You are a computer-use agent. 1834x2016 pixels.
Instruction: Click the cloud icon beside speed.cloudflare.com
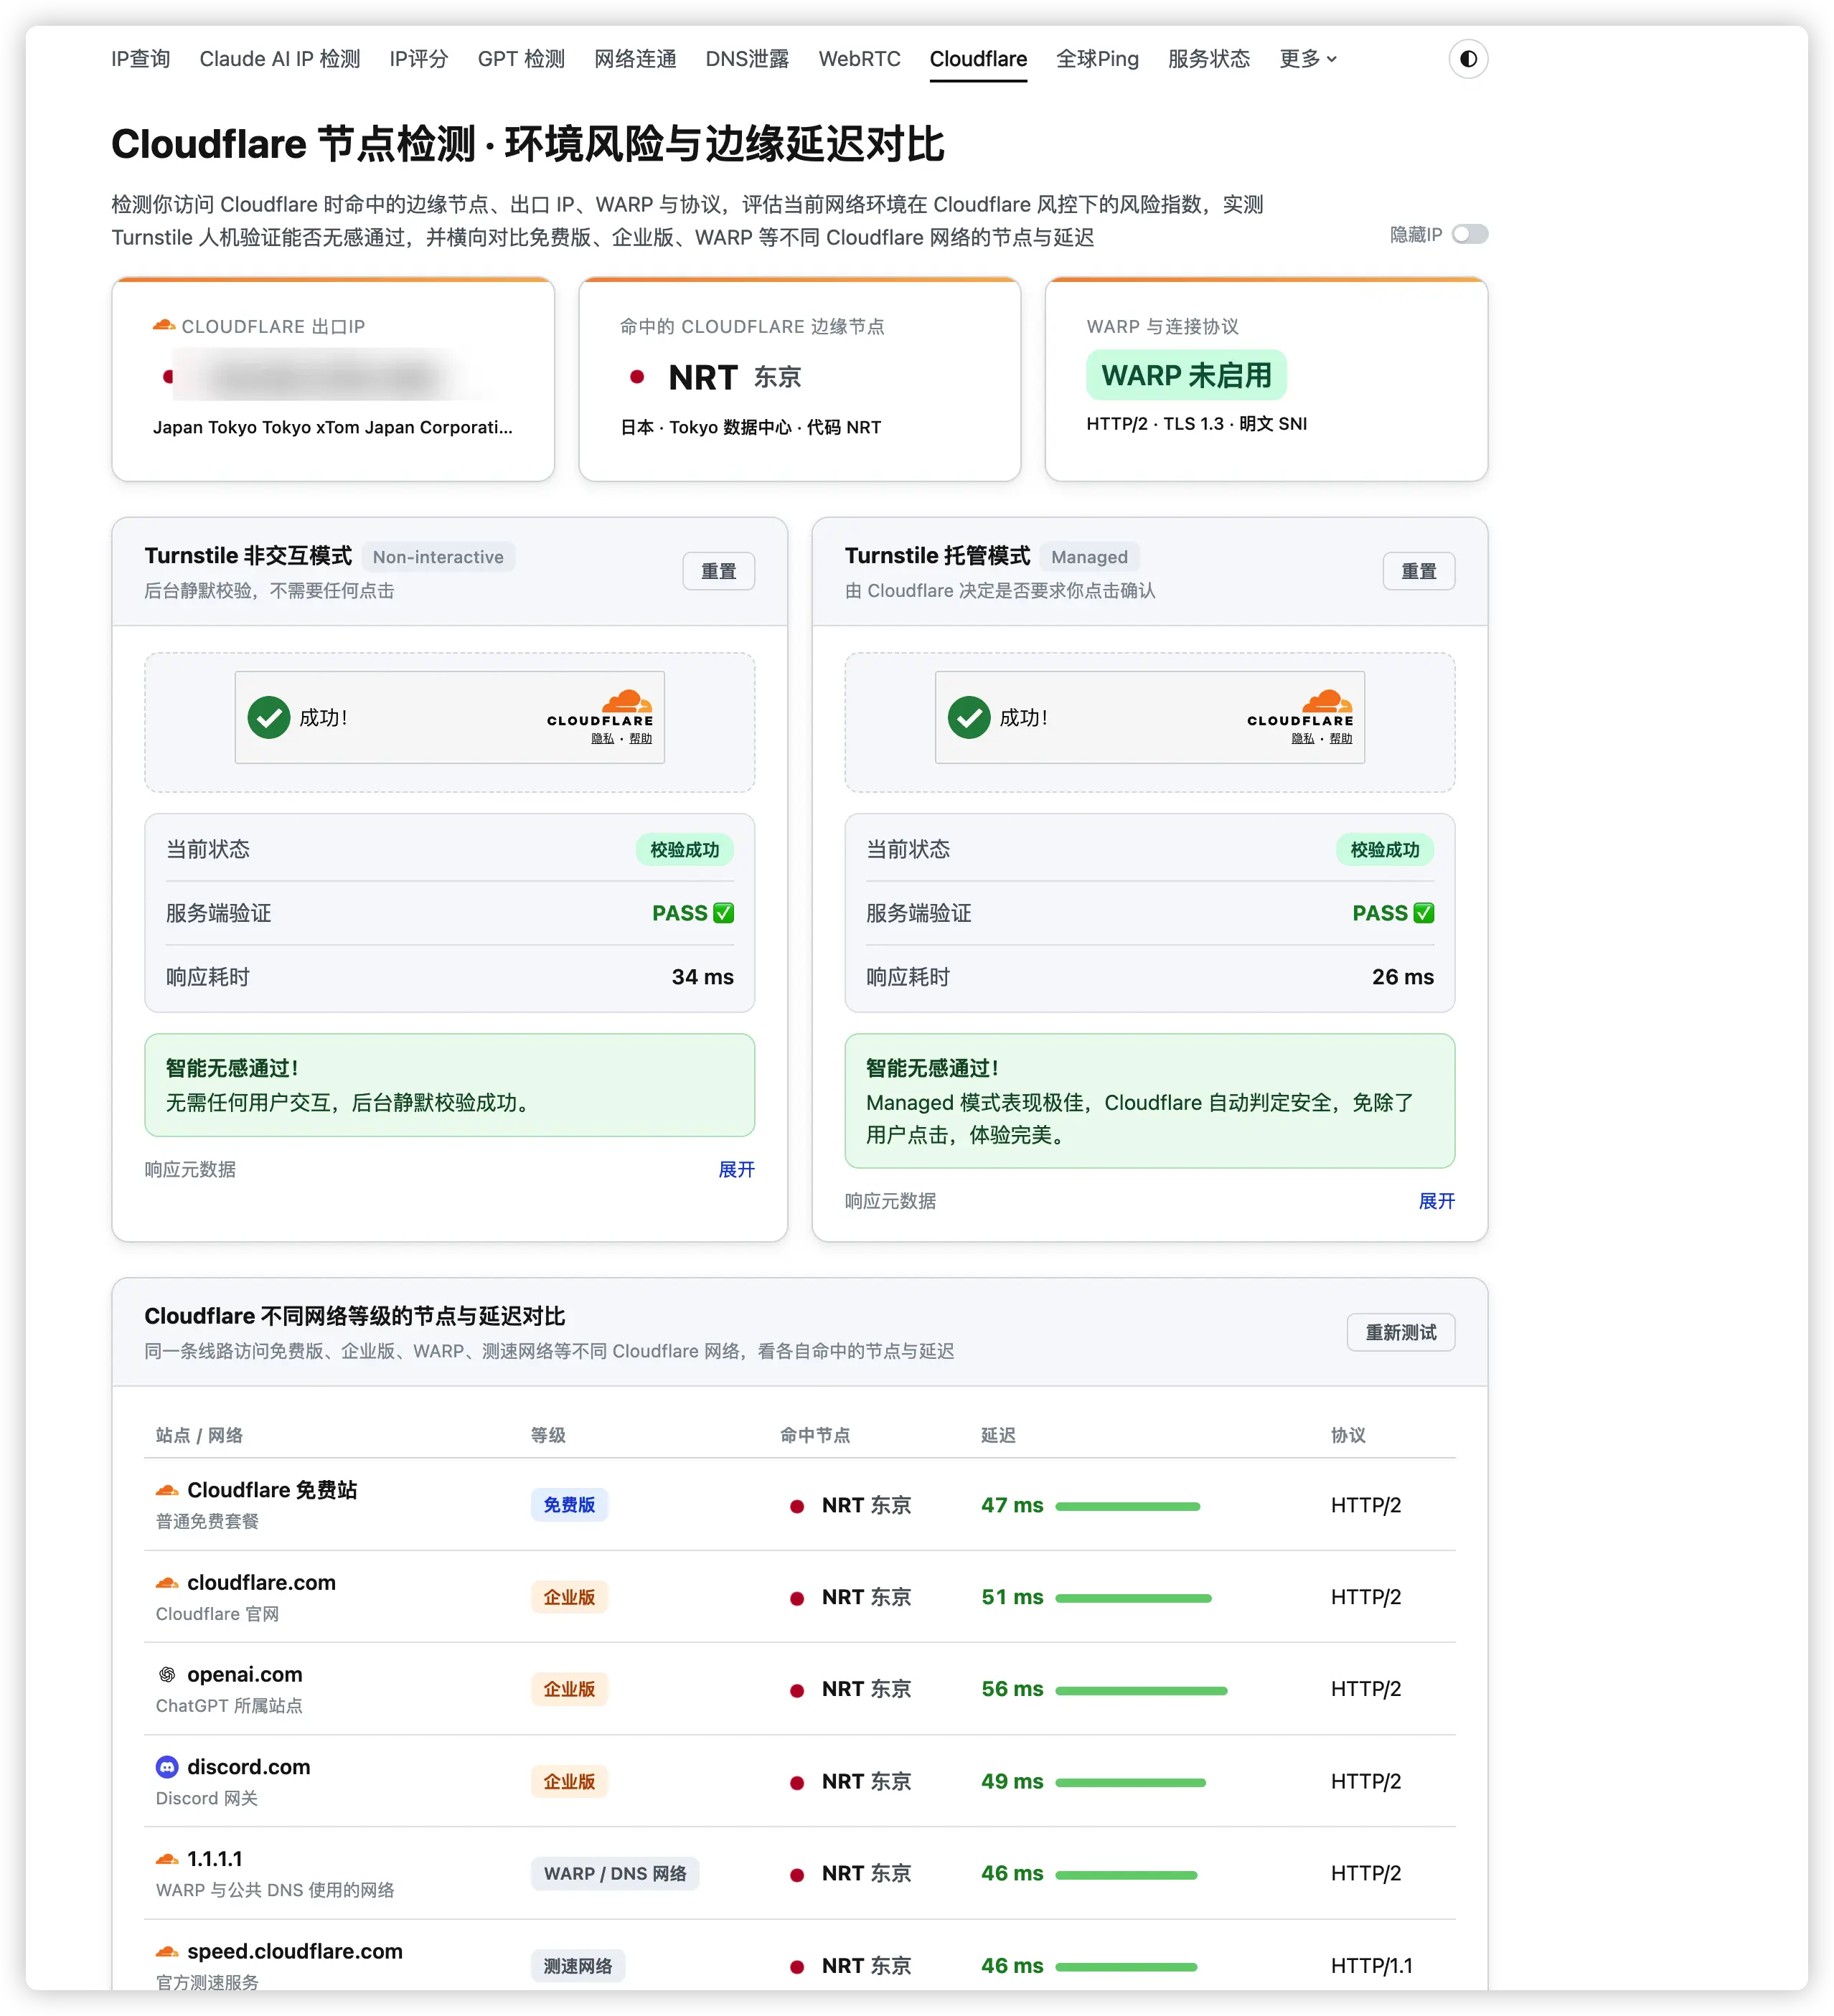click(167, 1951)
